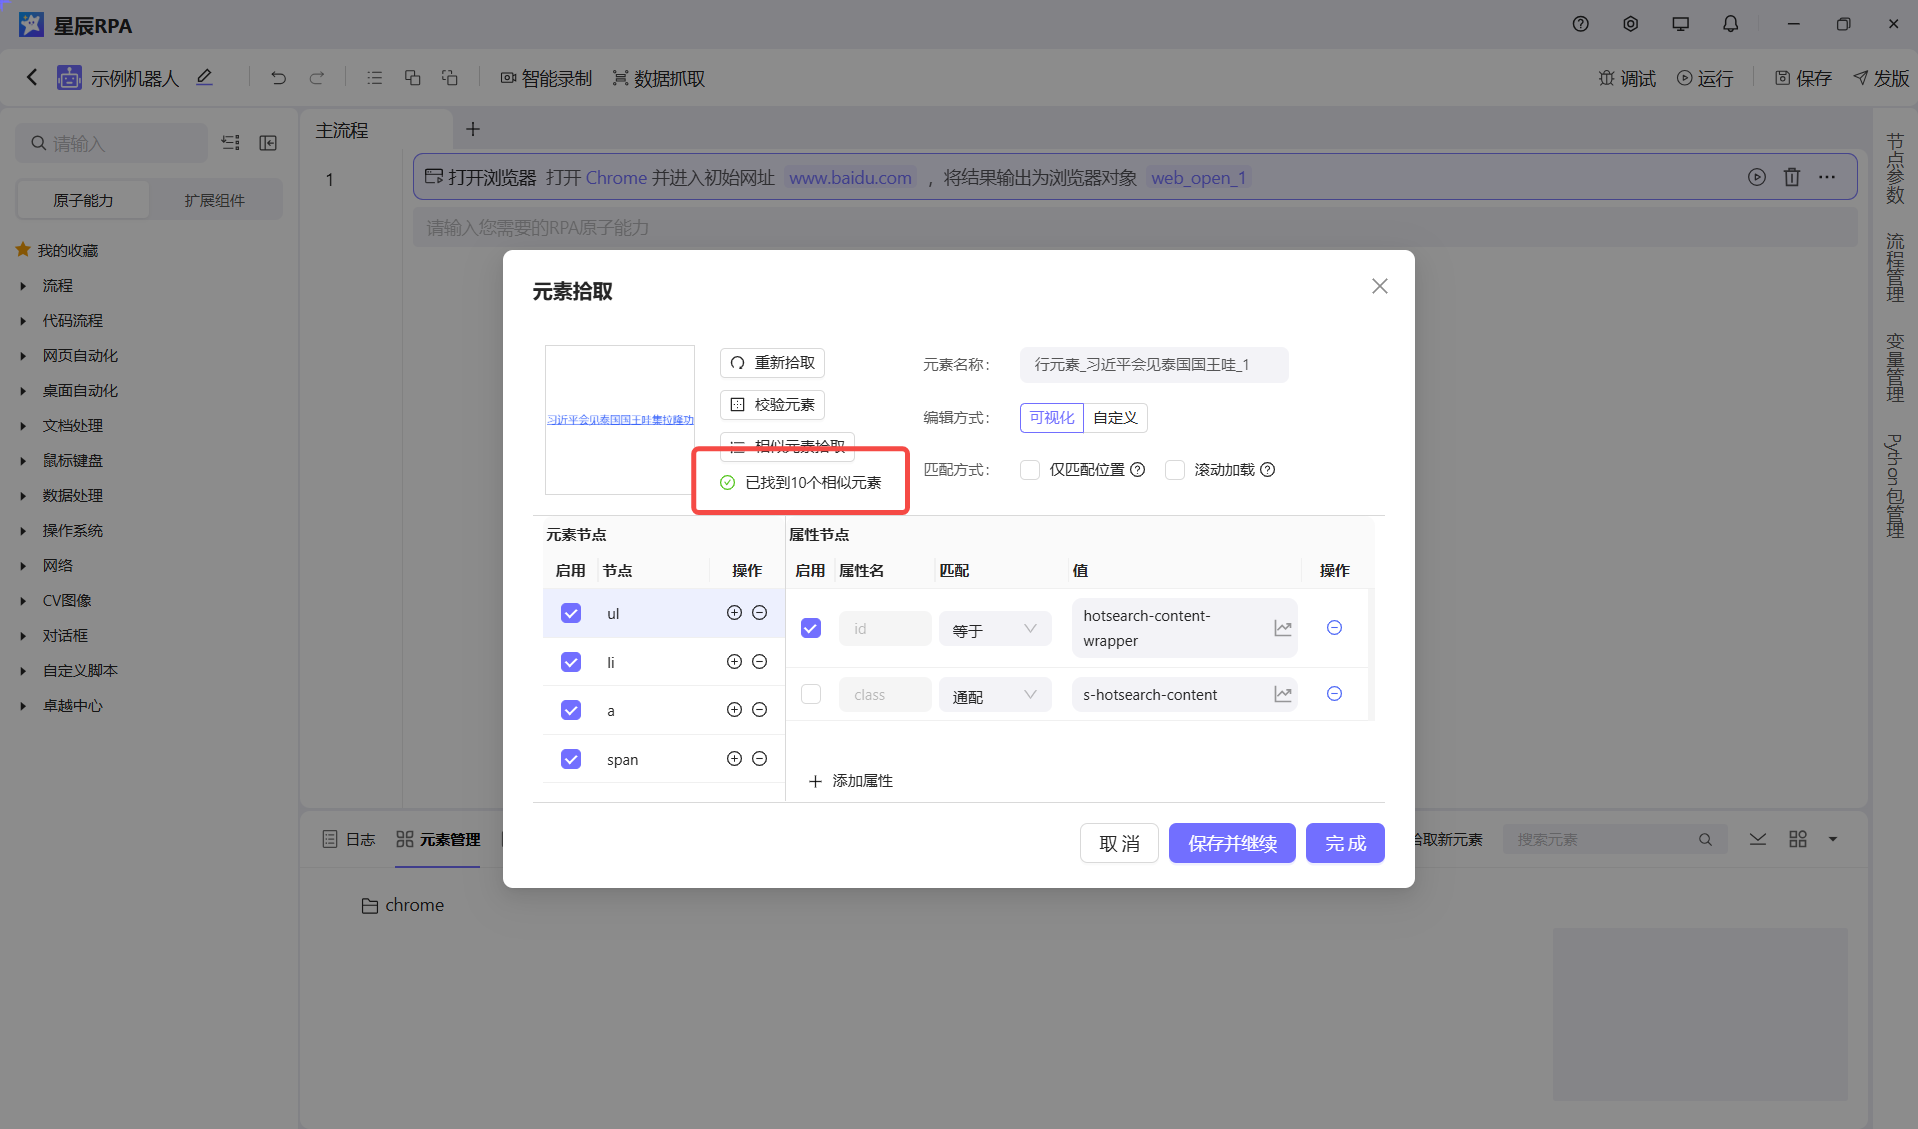Open the 等于 match type dropdown
This screenshot has width=1918, height=1129.
pyautogui.click(x=994, y=629)
